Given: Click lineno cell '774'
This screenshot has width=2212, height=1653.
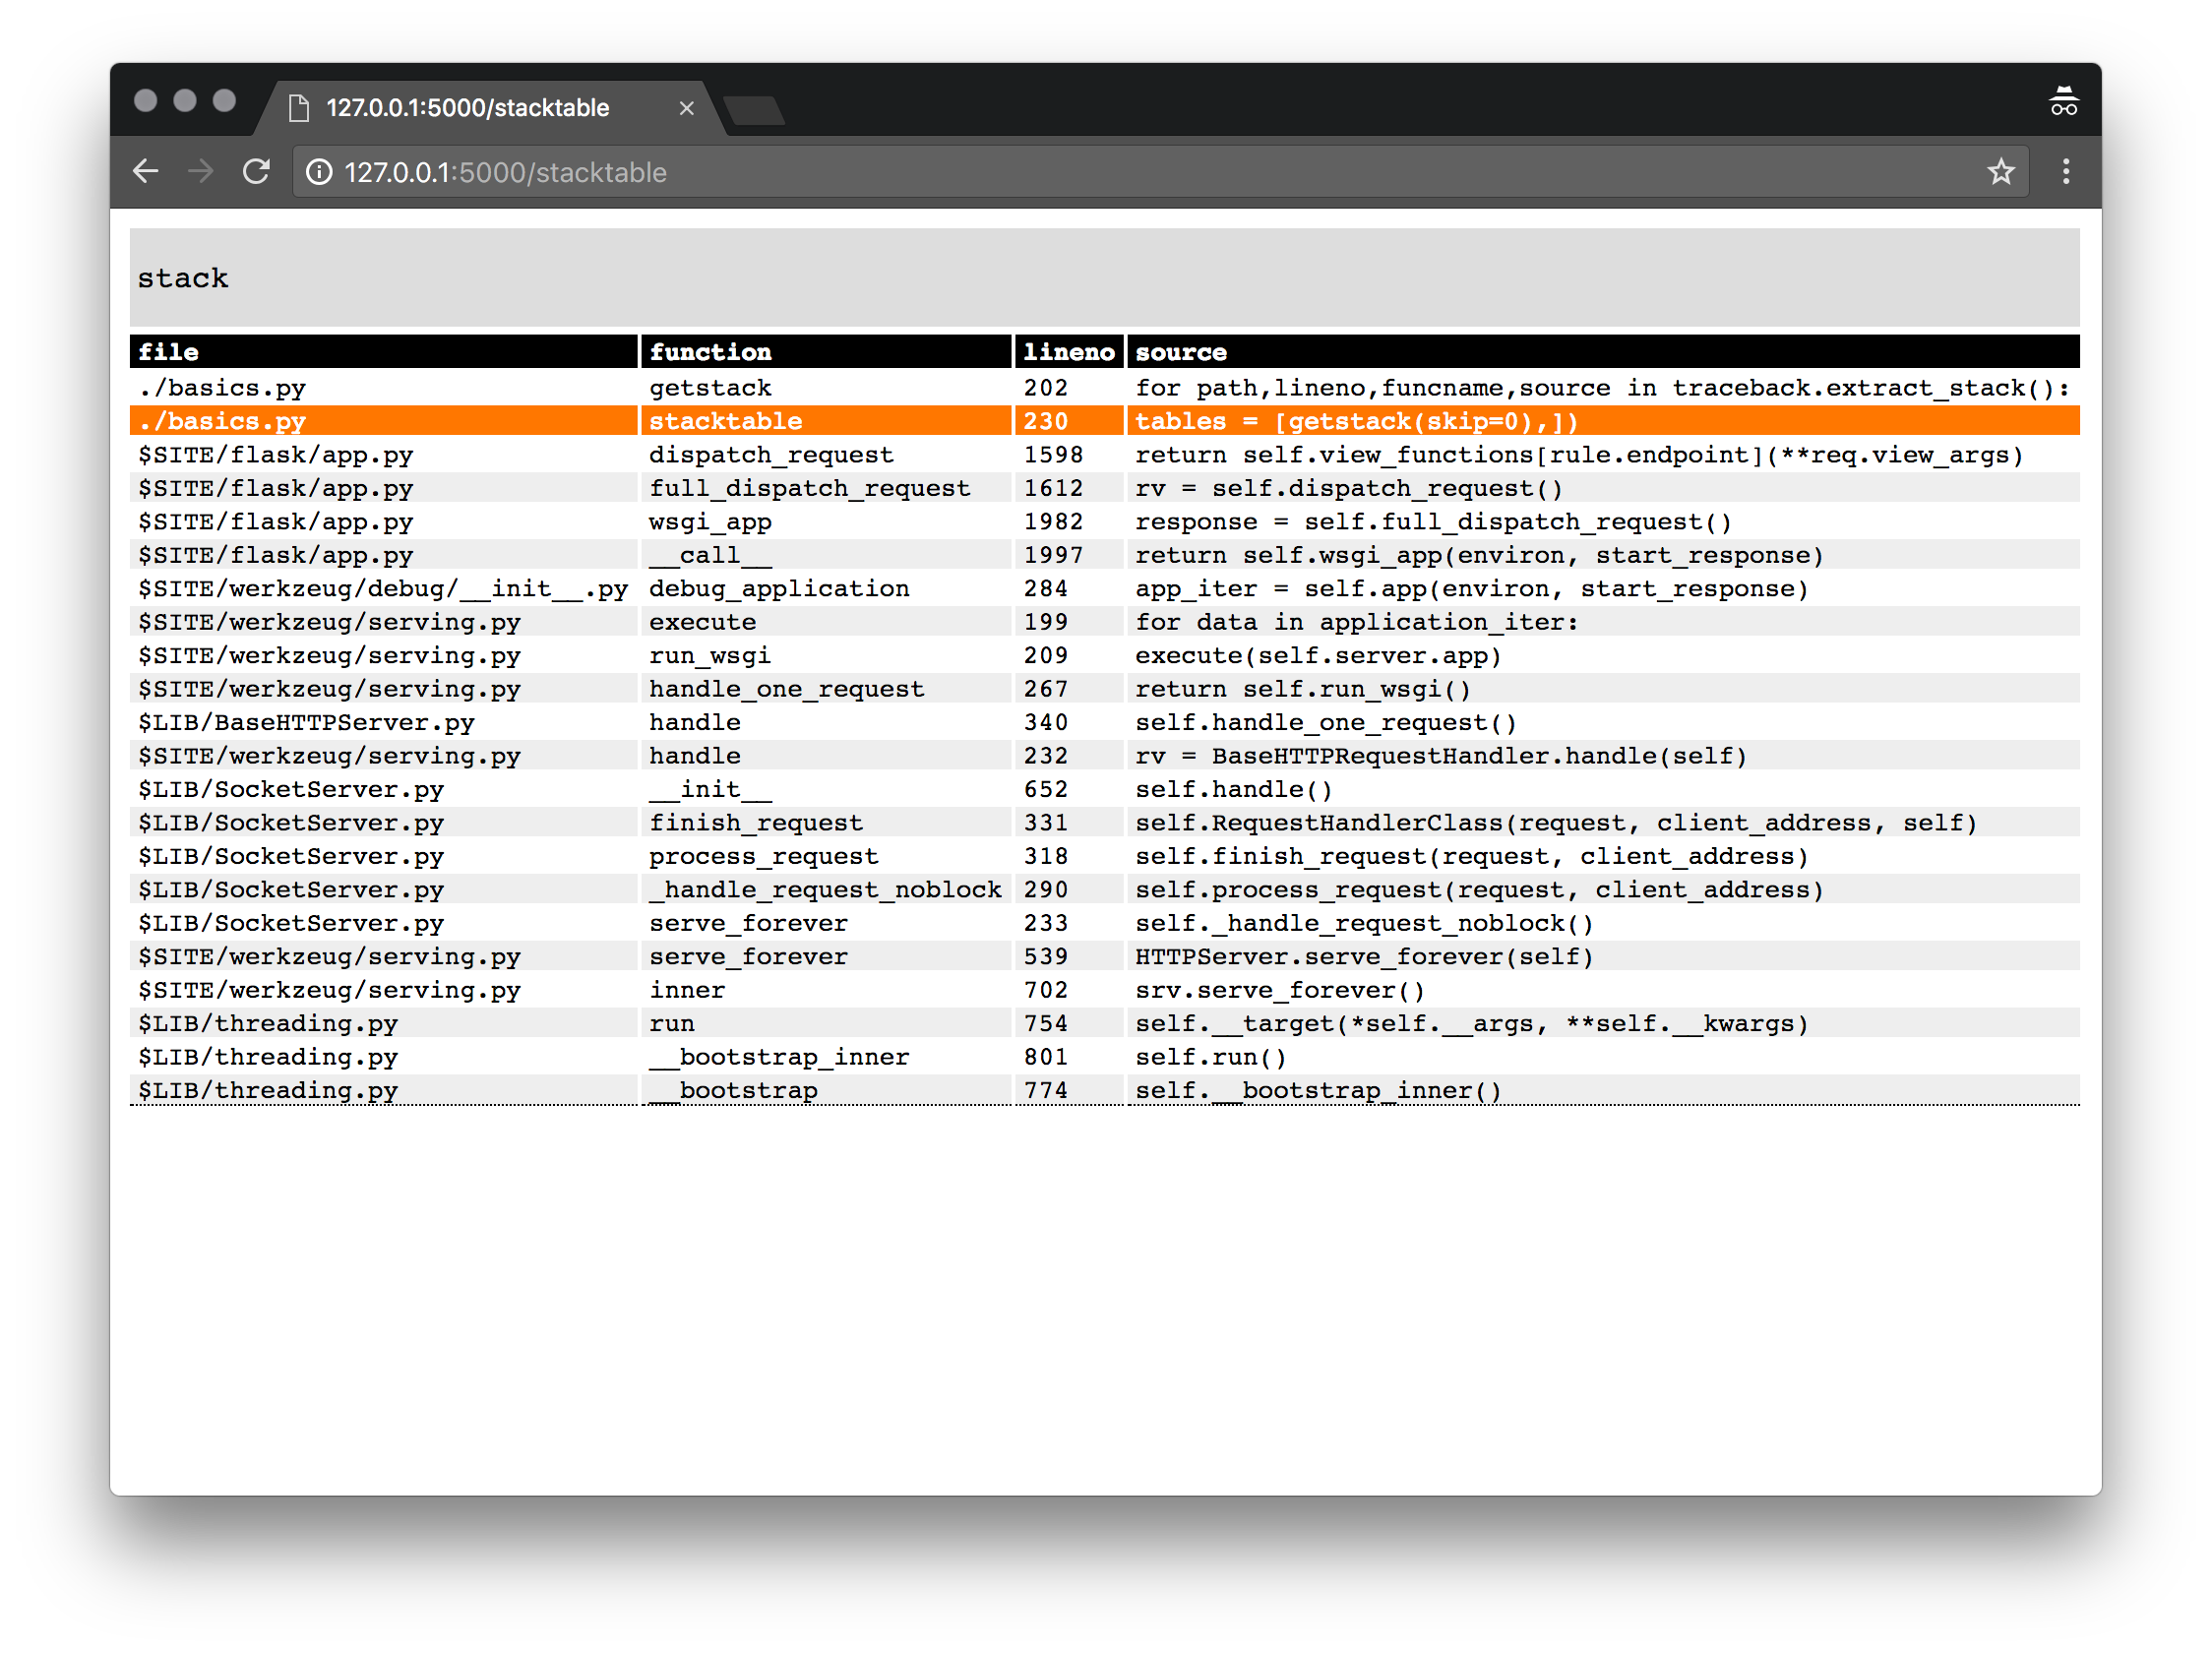Looking at the screenshot, I should point(1069,1091).
